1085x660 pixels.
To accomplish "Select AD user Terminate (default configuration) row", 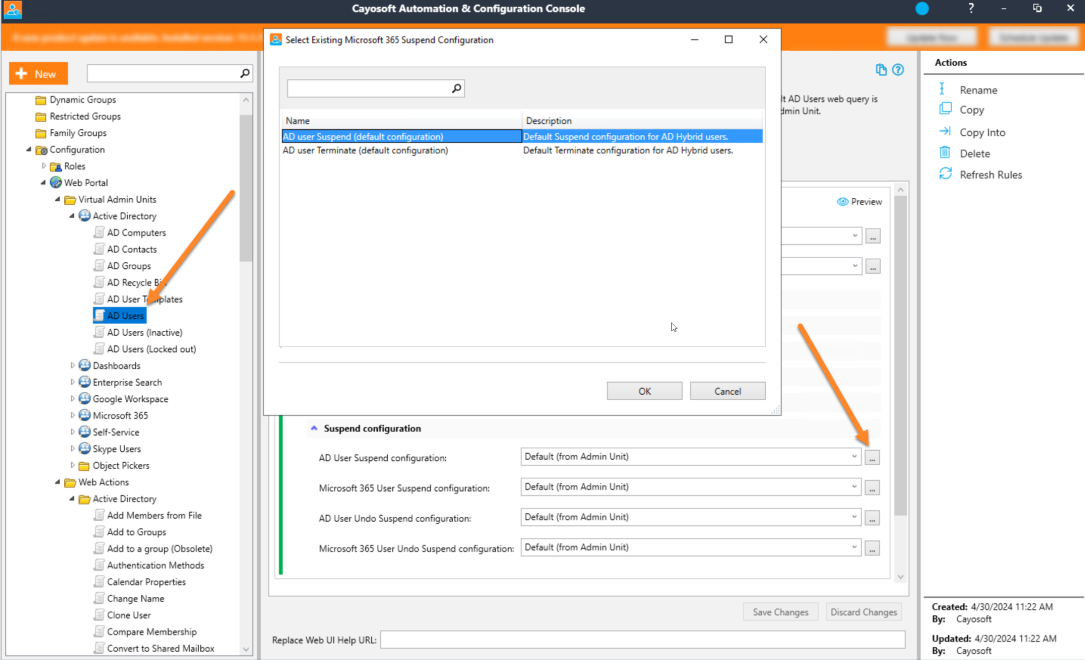I will tap(522, 150).
